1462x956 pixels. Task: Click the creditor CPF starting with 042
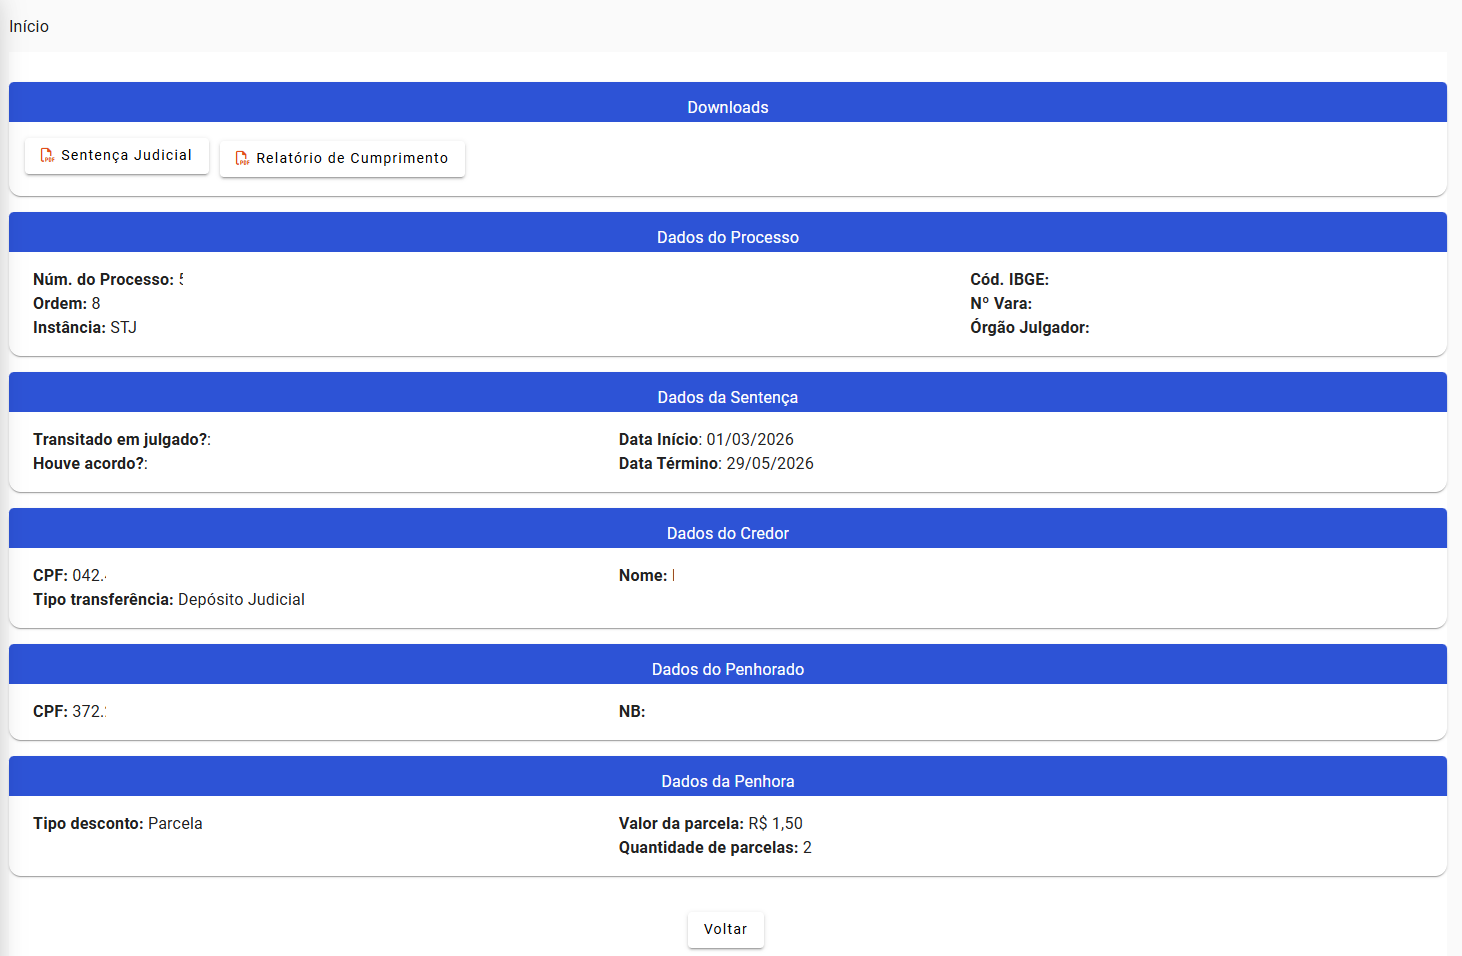[x=70, y=575]
